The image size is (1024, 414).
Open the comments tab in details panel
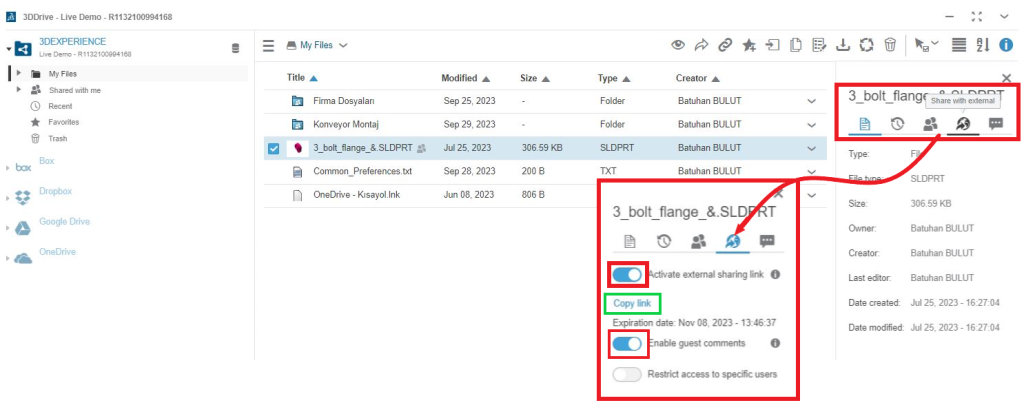[996, 124]
